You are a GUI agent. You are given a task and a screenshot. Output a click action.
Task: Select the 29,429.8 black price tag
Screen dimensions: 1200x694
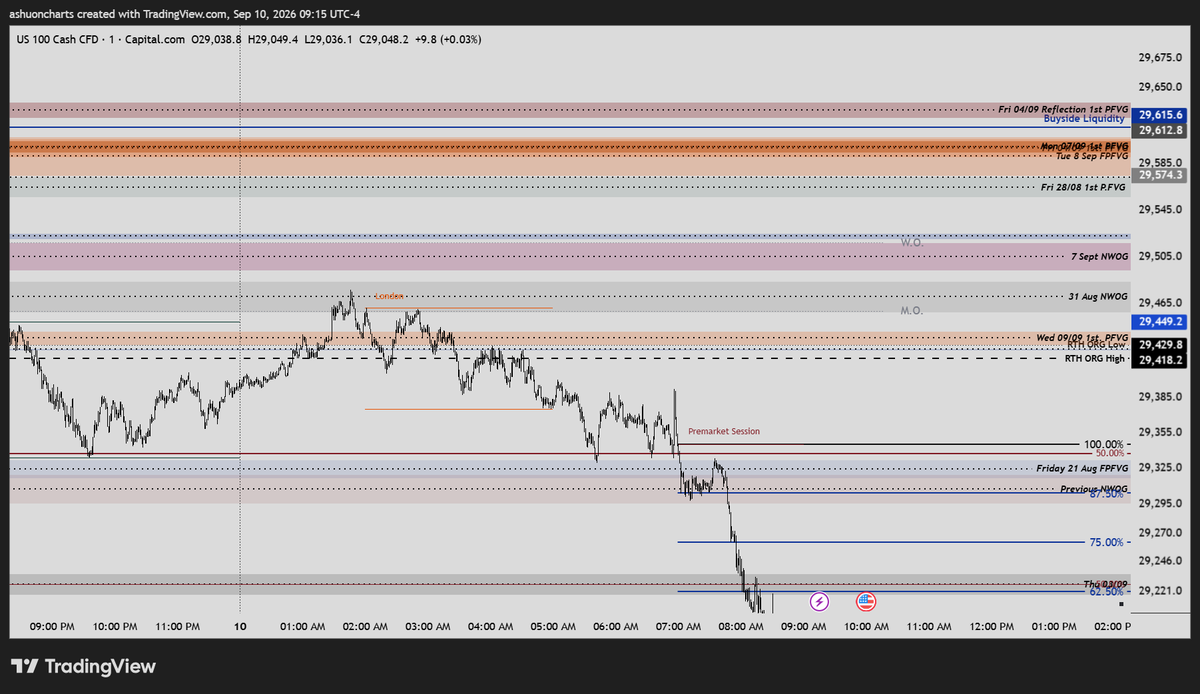(1161, 344)
